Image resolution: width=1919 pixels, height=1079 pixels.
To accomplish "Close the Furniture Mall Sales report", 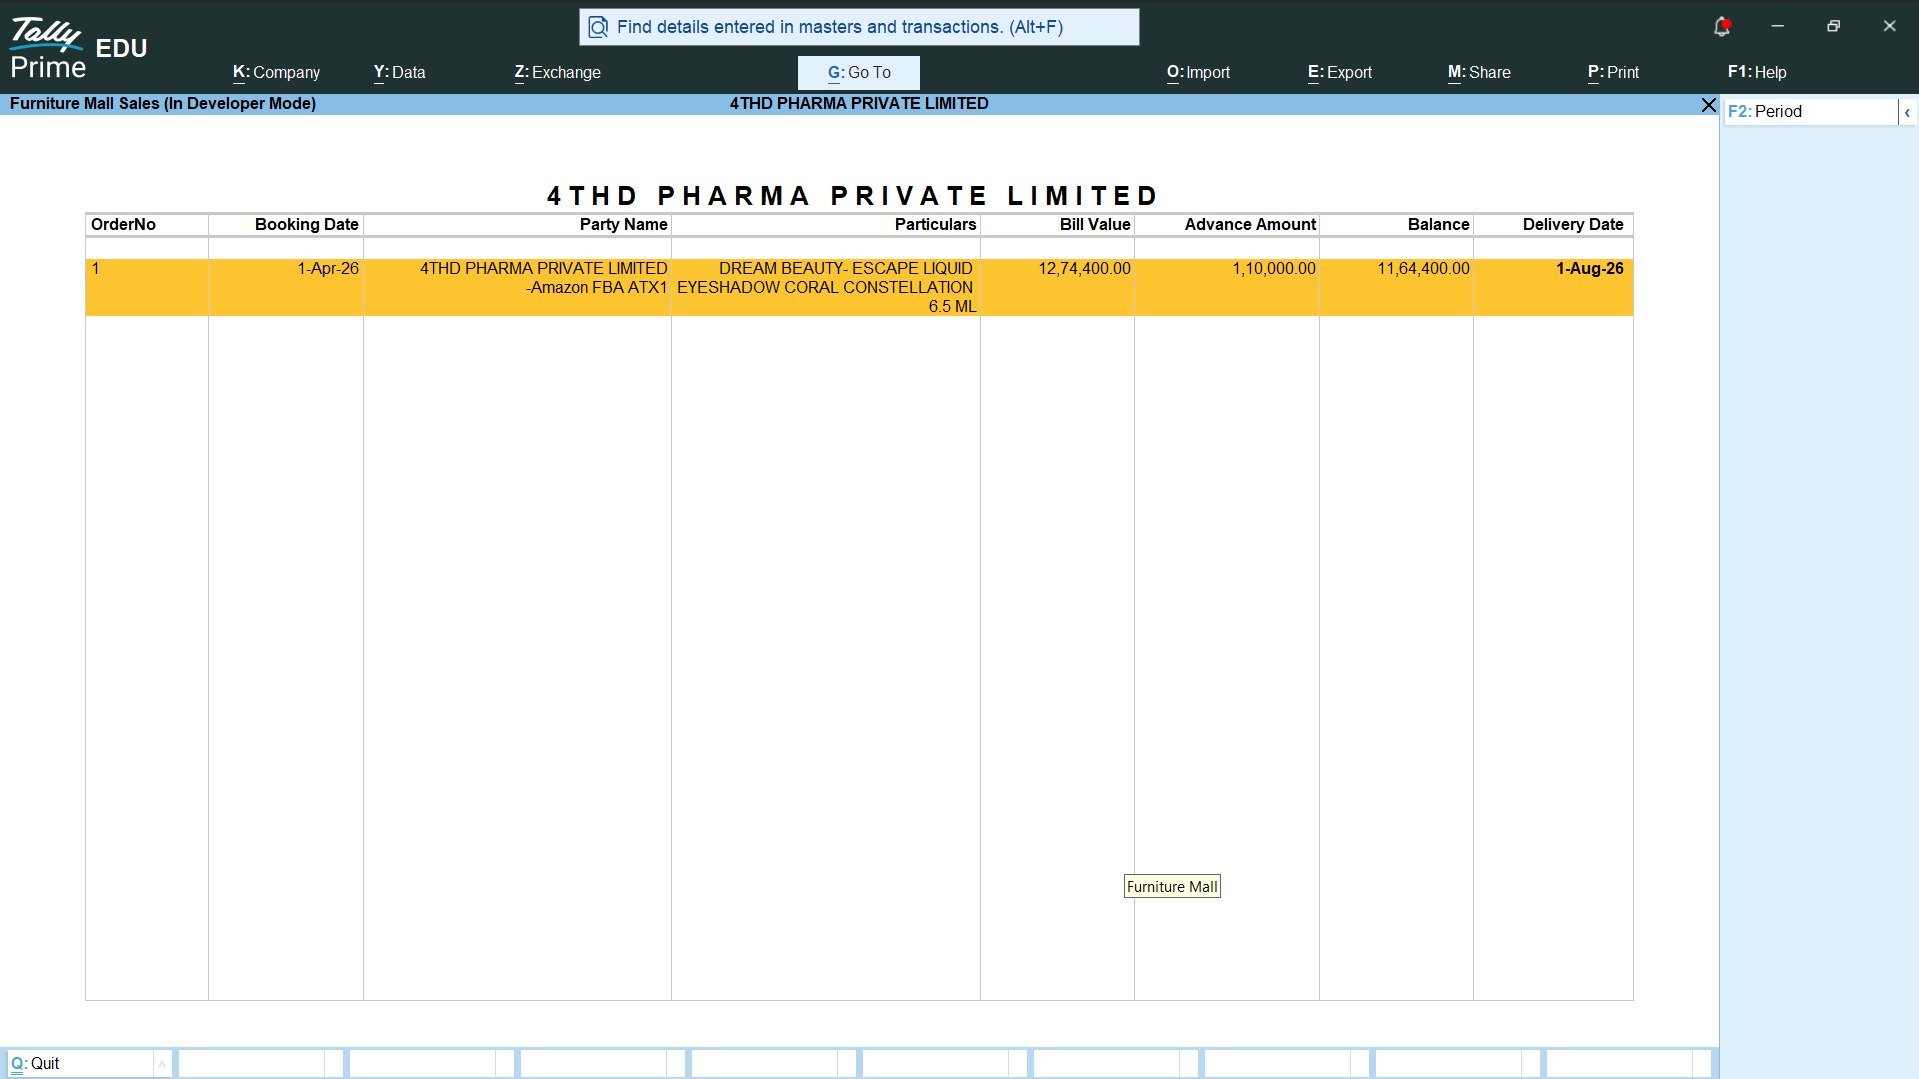I will coord(1708,105).
